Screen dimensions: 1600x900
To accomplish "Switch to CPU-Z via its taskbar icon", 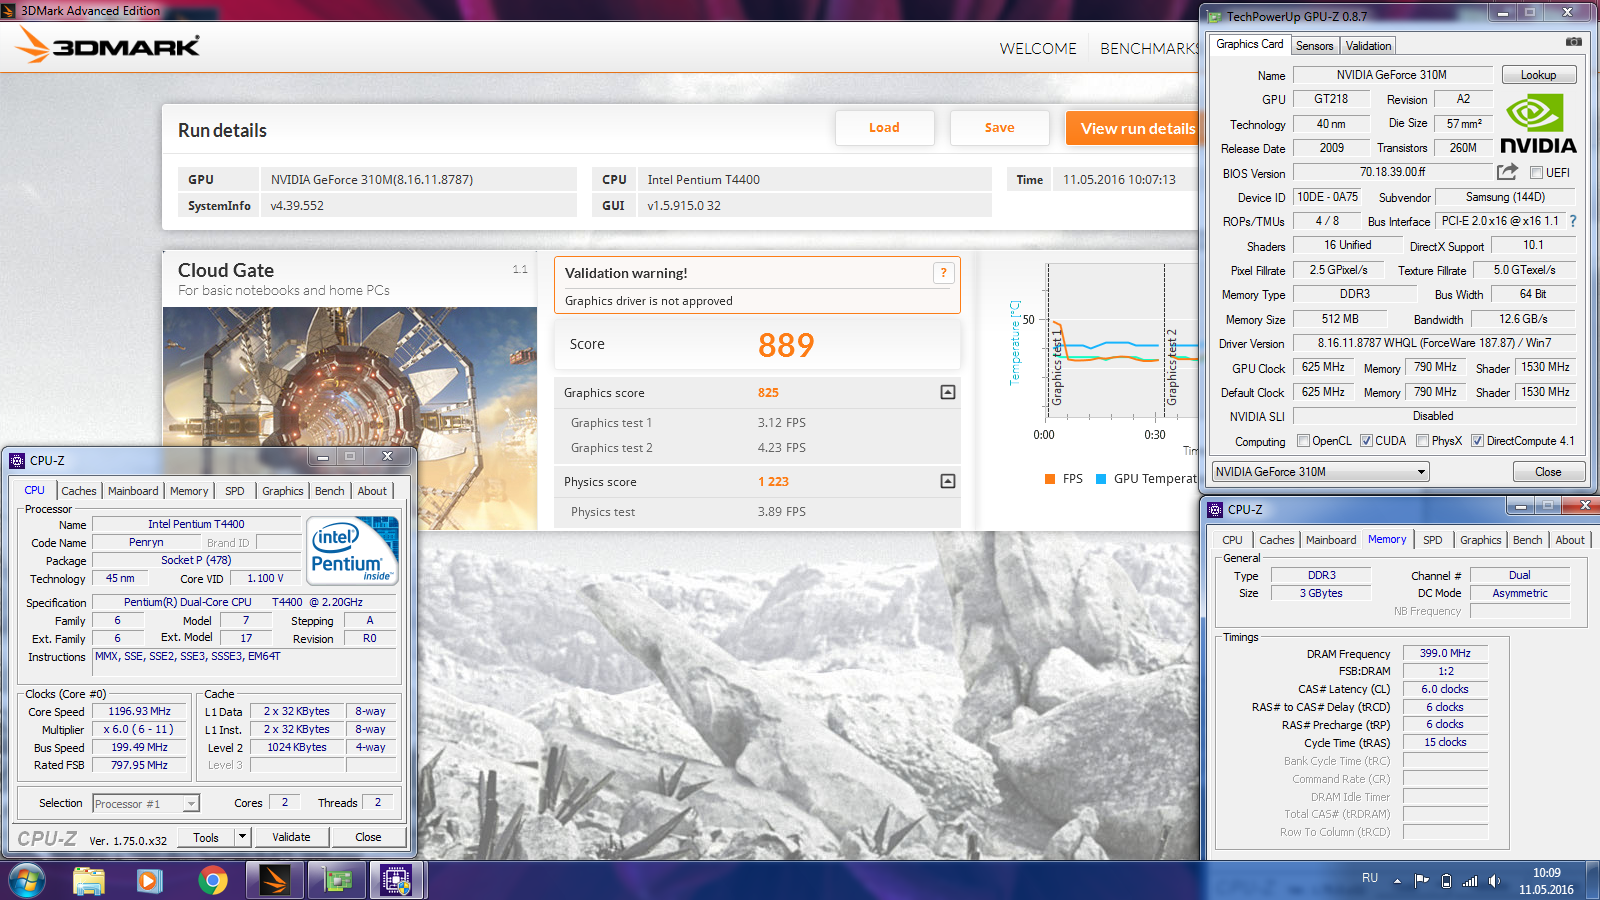I will [397, 881].
